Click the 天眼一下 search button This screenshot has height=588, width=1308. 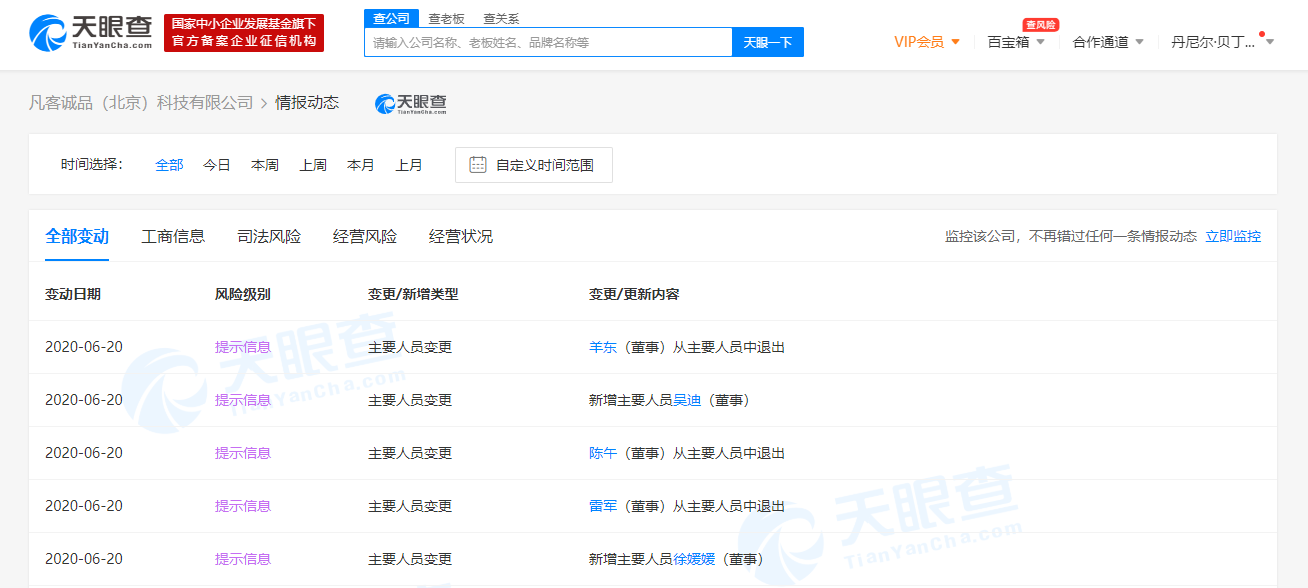point(768,42)
